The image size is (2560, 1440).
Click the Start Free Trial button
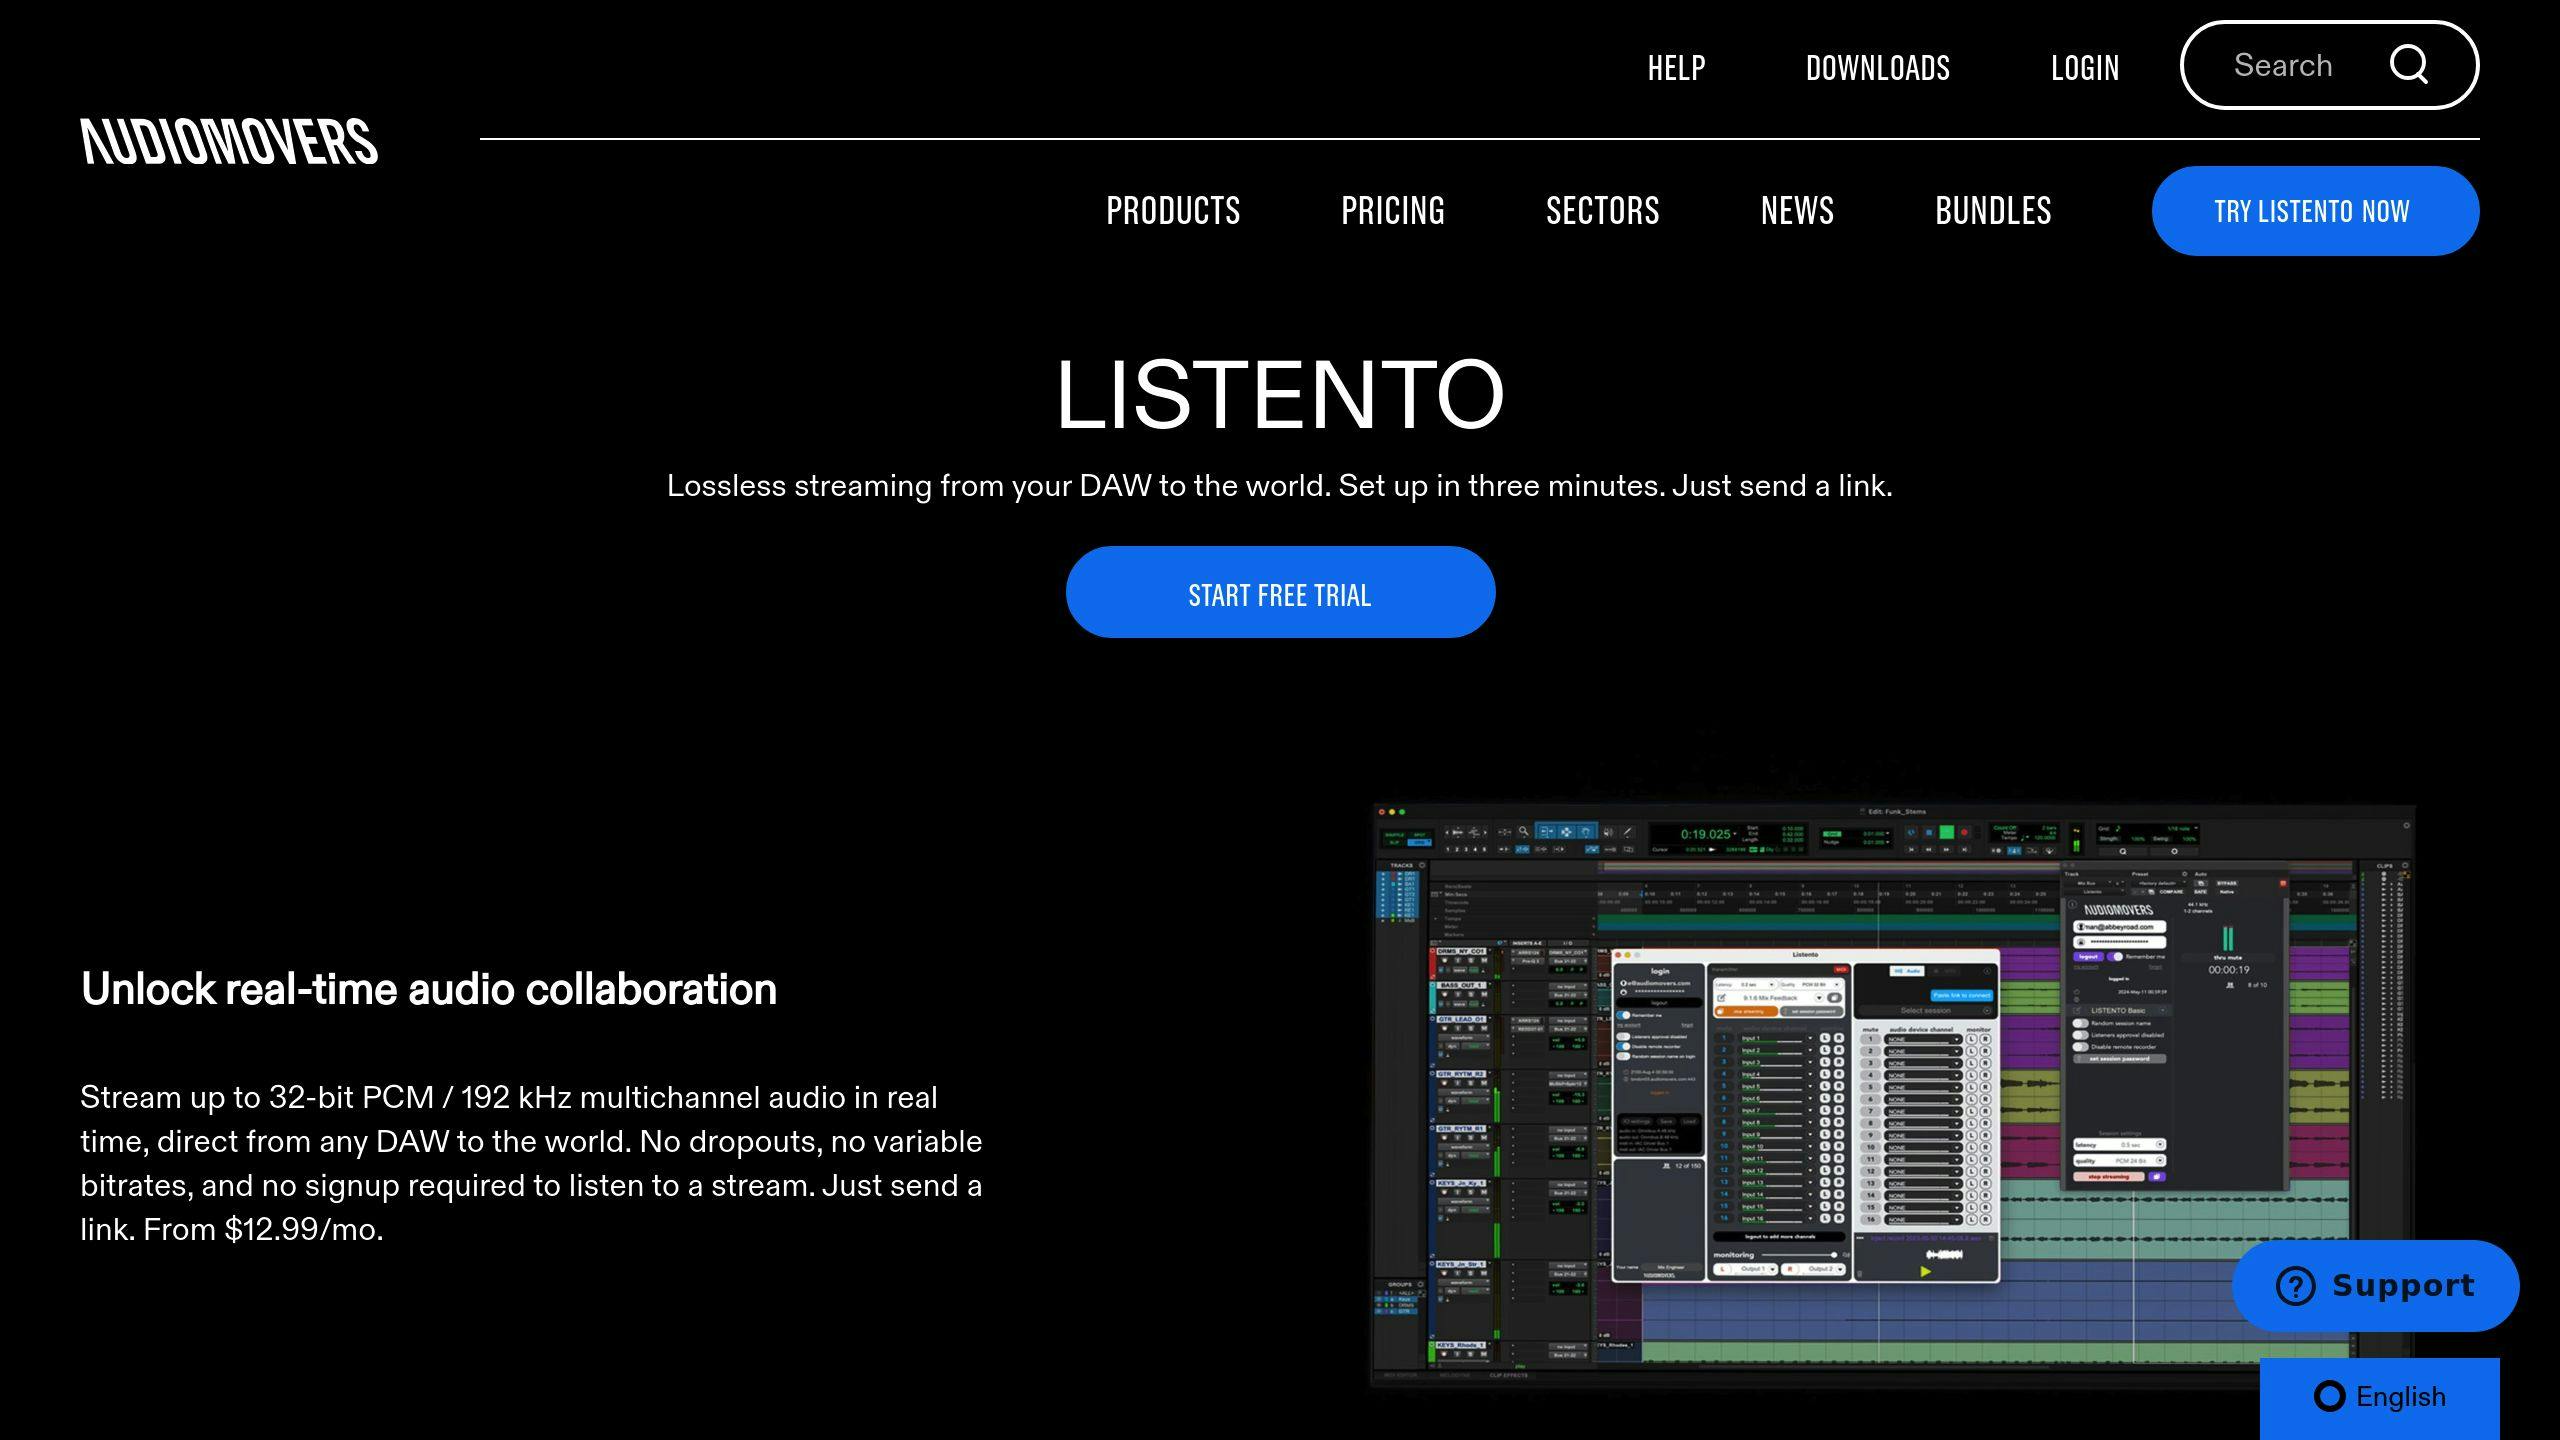click(1280, 592)
